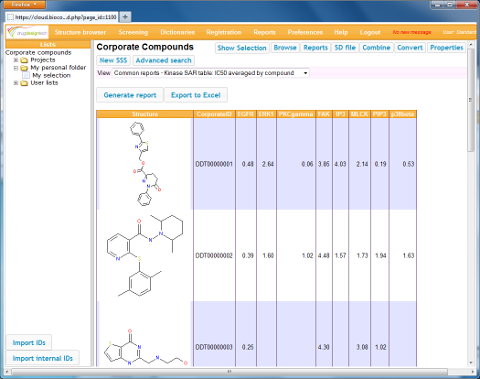Click the DDT00000001 ID cell
The width and height of the screenshot is (480, 379).
click(x=214, y=164)
